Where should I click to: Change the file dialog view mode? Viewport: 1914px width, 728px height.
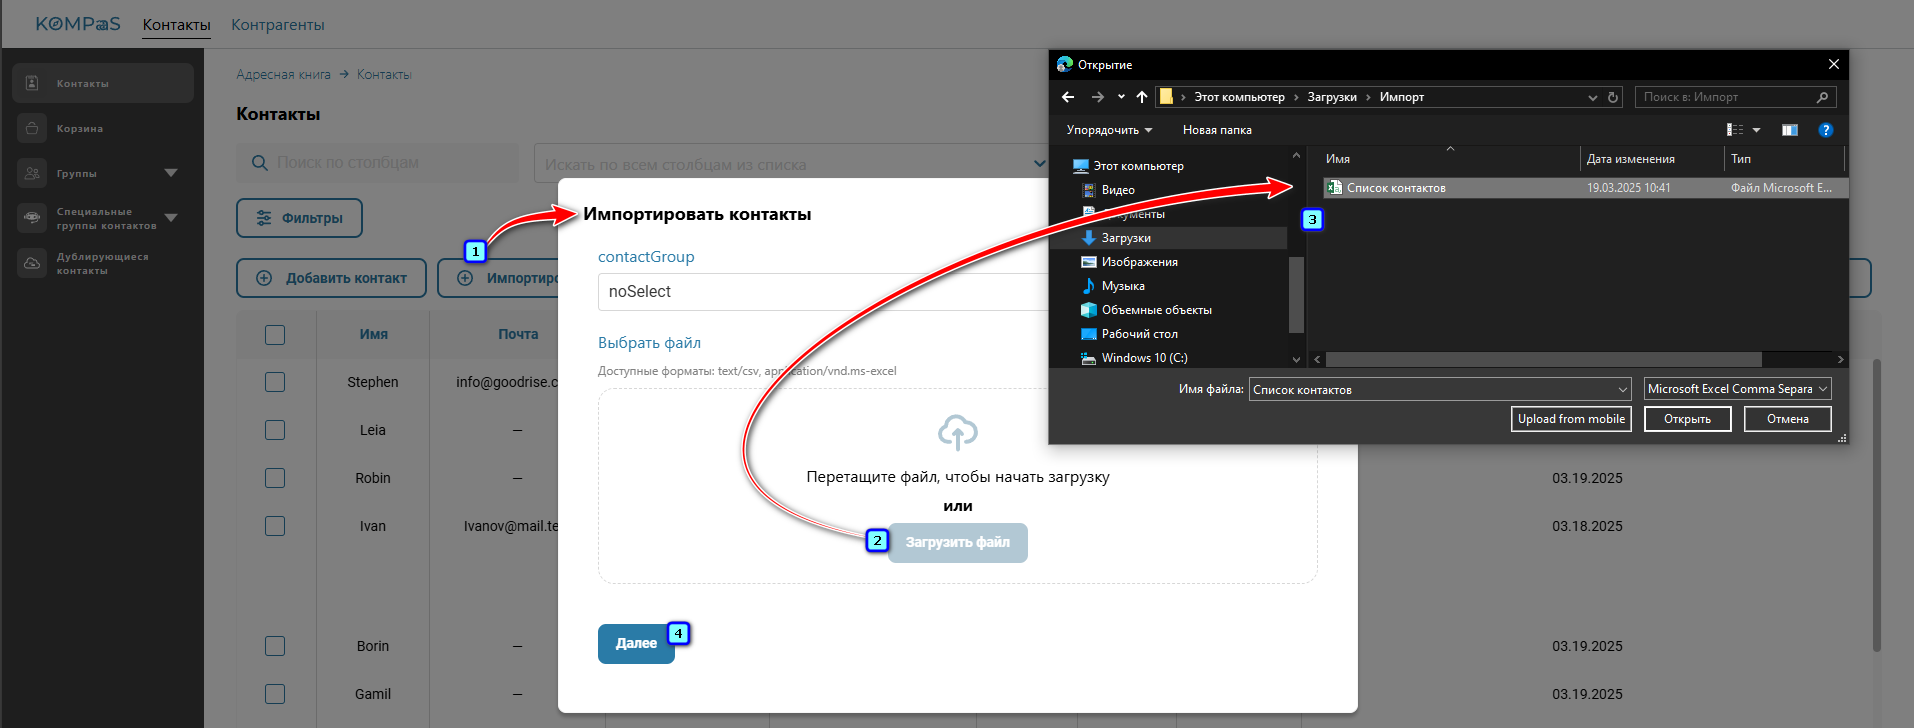click(1735, 130)
